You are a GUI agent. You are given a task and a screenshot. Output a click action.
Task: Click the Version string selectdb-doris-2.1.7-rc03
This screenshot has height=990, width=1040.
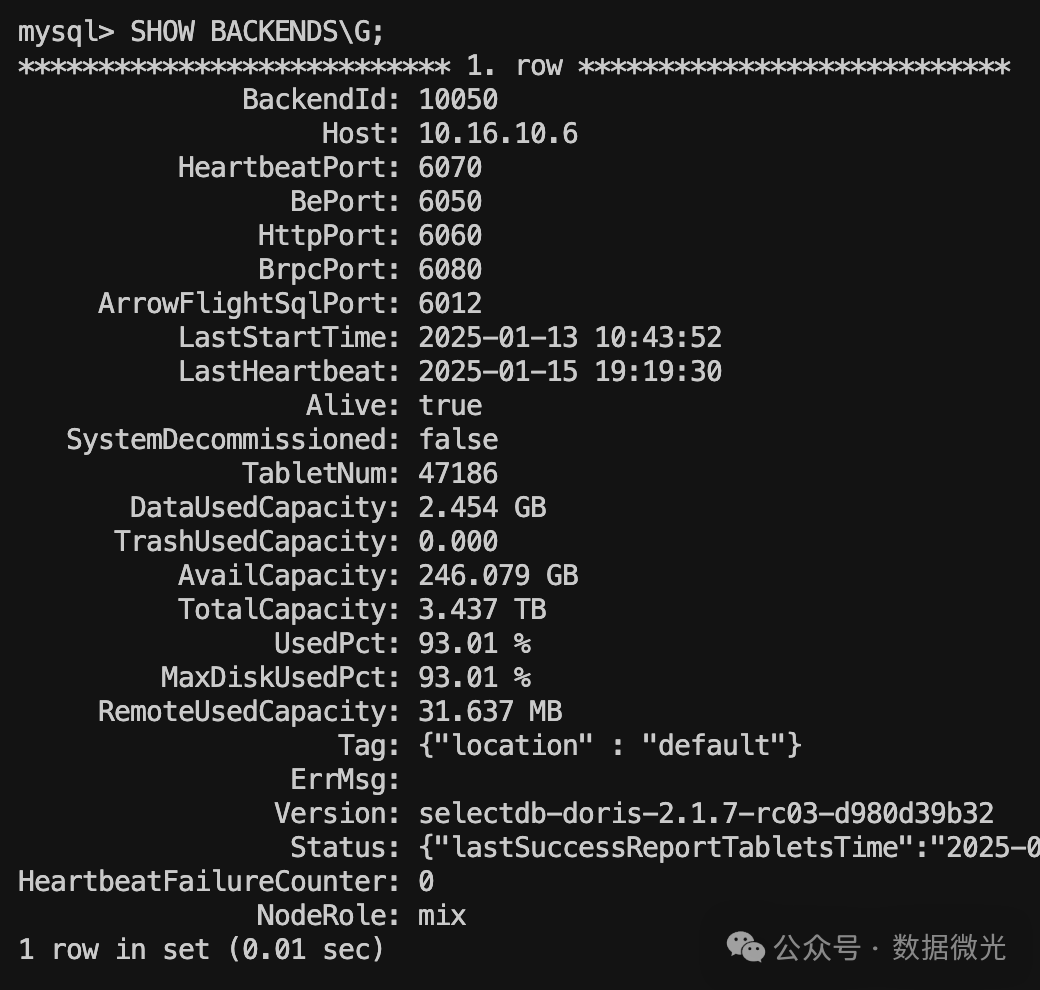tap(706, 813)
